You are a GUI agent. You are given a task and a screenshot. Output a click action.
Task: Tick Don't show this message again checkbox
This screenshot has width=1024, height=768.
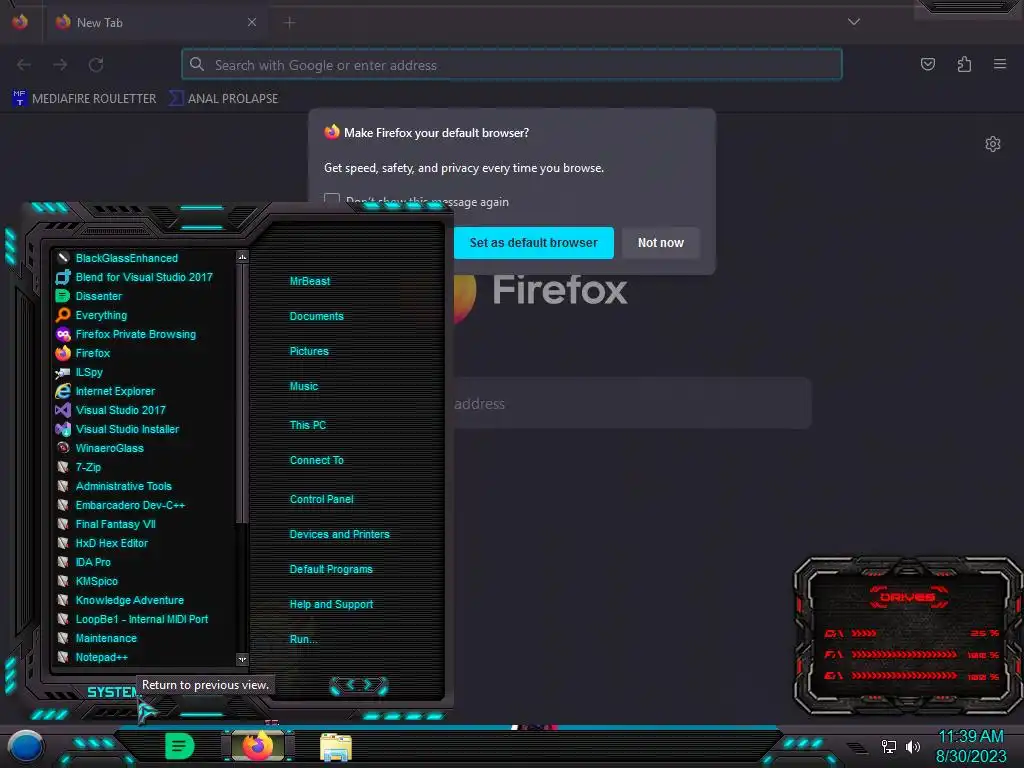point(332,198)
